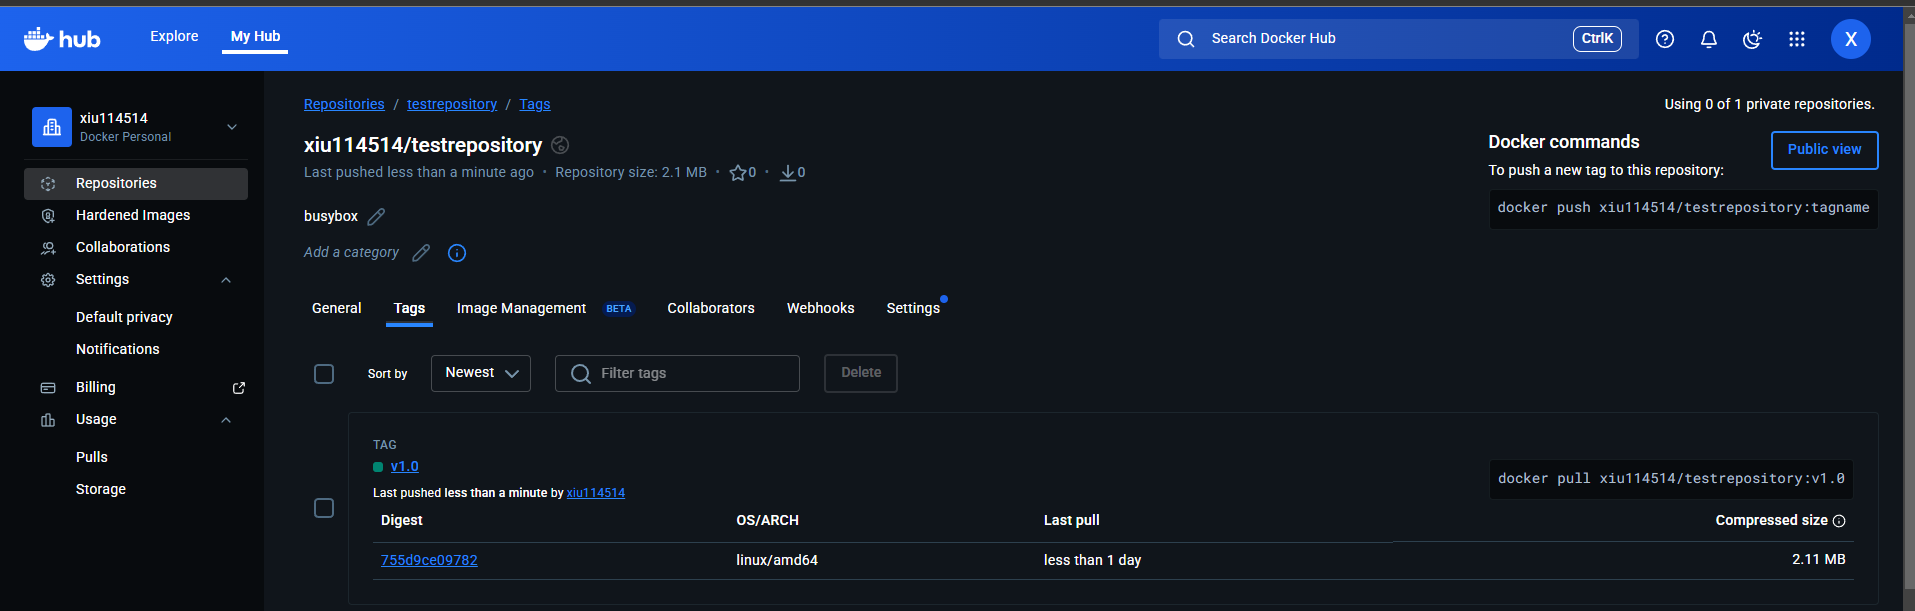Click the Repositories sidebar icon
This screenshot has width=1915, height=611.
click(x=48, y=184)
